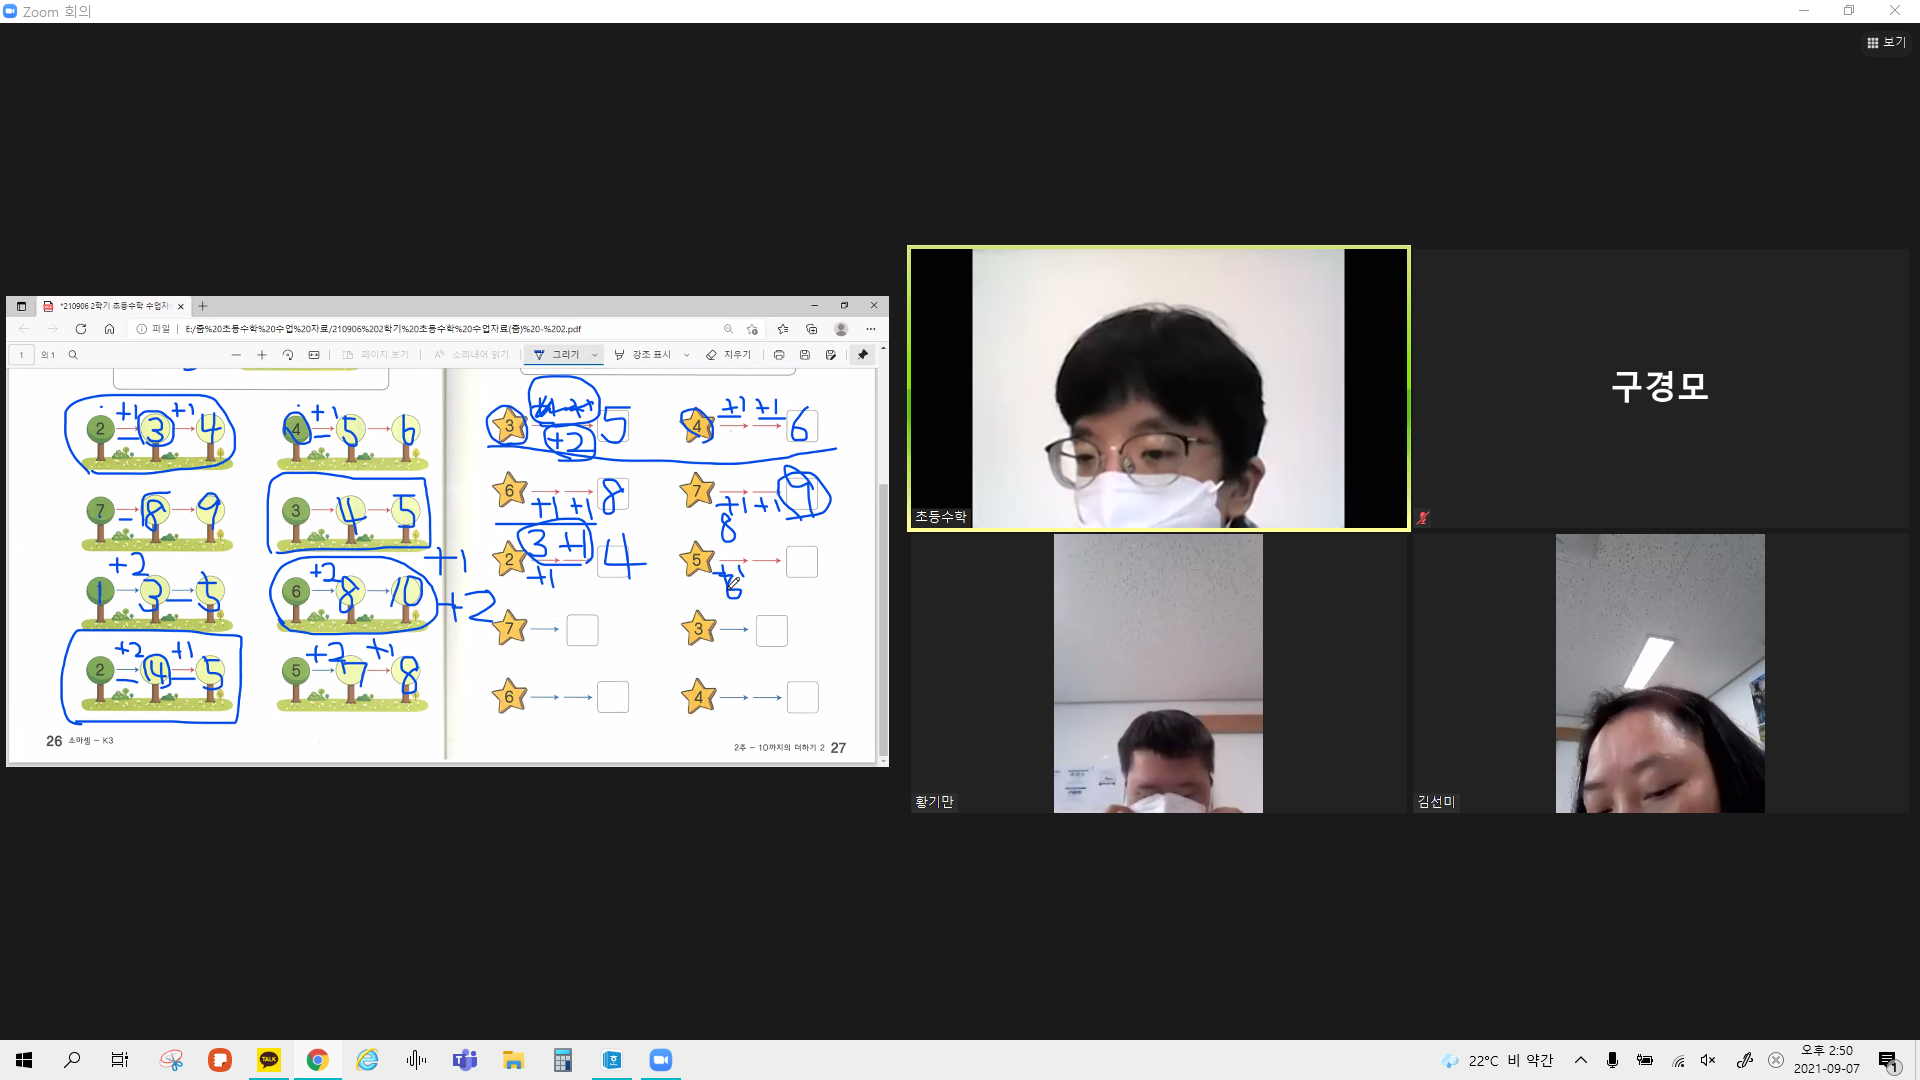Zoom in the PDF with plus
Image resolution: width=1920 pixels, height=1080 pixels.
262,355
